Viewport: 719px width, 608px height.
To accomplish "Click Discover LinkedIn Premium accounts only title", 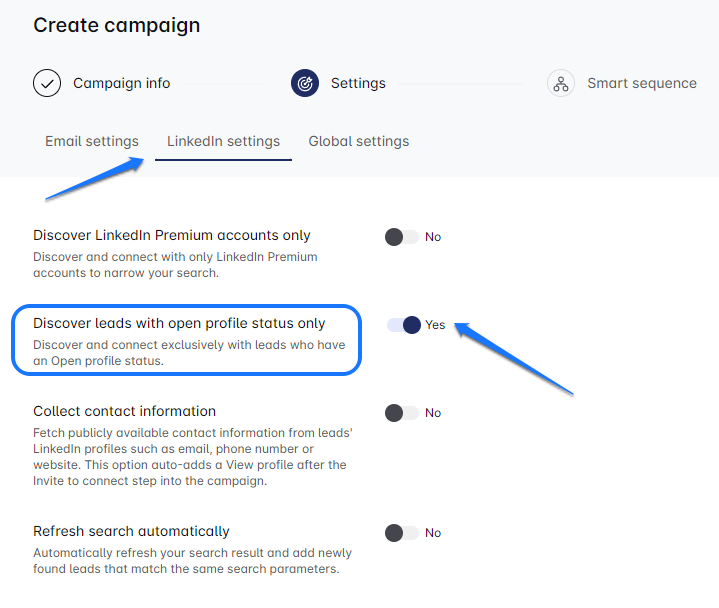I will click(171, 236).
